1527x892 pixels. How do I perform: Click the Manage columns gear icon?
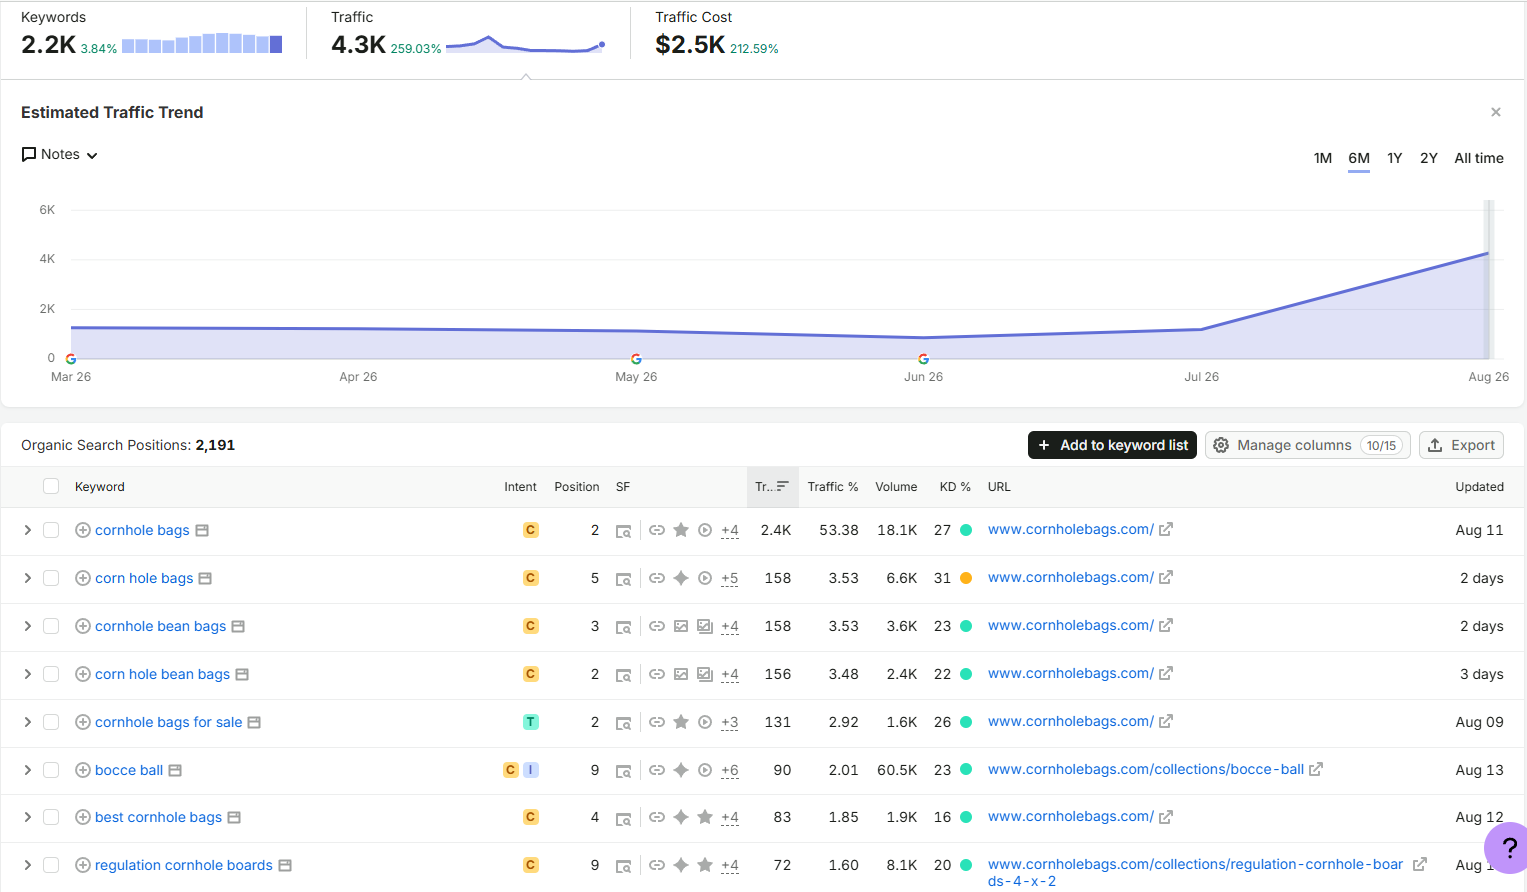[x=1221, y=445]
